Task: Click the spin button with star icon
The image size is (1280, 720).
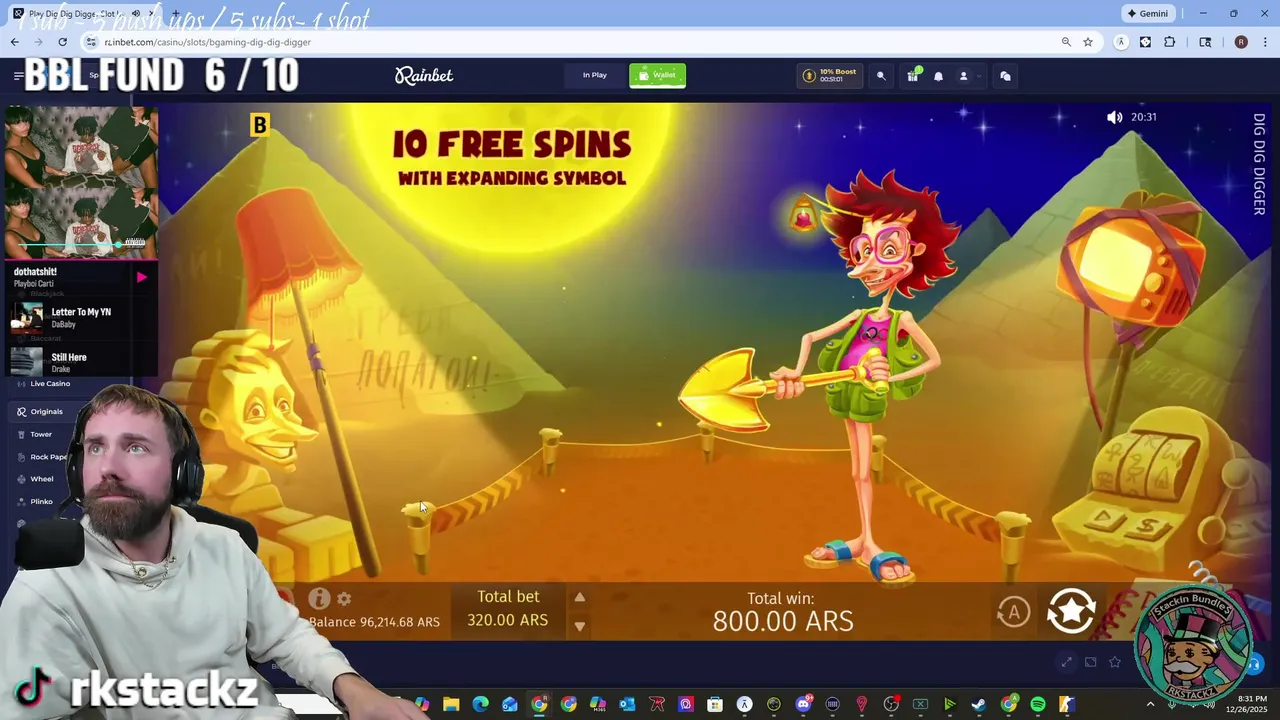Action: pyautogui.click(x=1071, y=611)
